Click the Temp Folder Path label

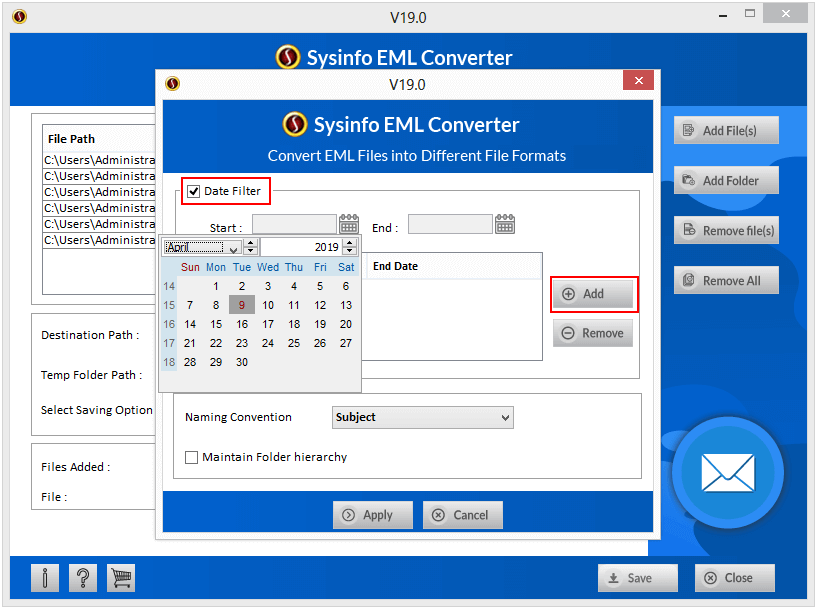(91, 375)
